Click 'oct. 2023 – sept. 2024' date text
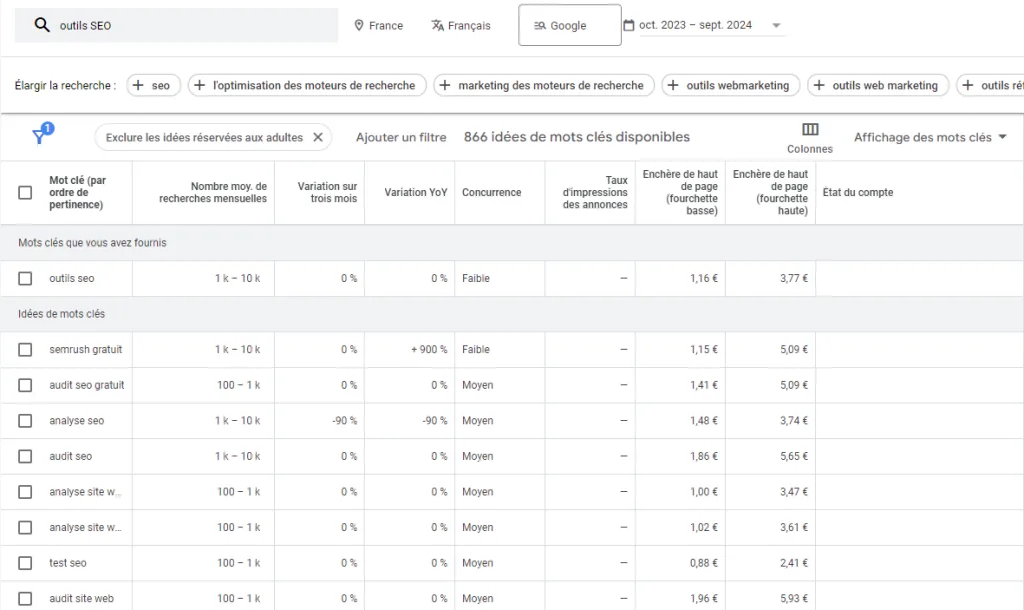1024x610 pixels. 695,25
